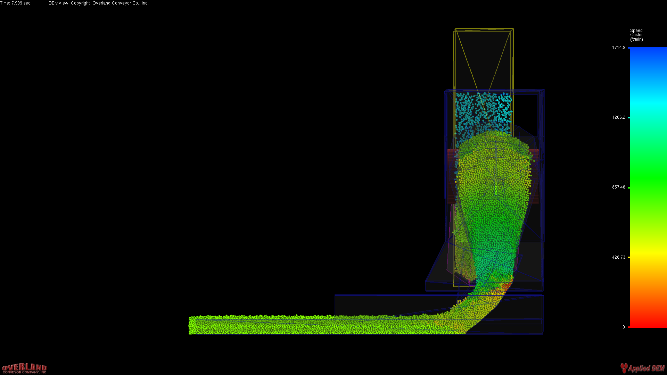667x375 pixels.
Task: Click the left end of the conveyor belt particles
Action: click(196, 325)
